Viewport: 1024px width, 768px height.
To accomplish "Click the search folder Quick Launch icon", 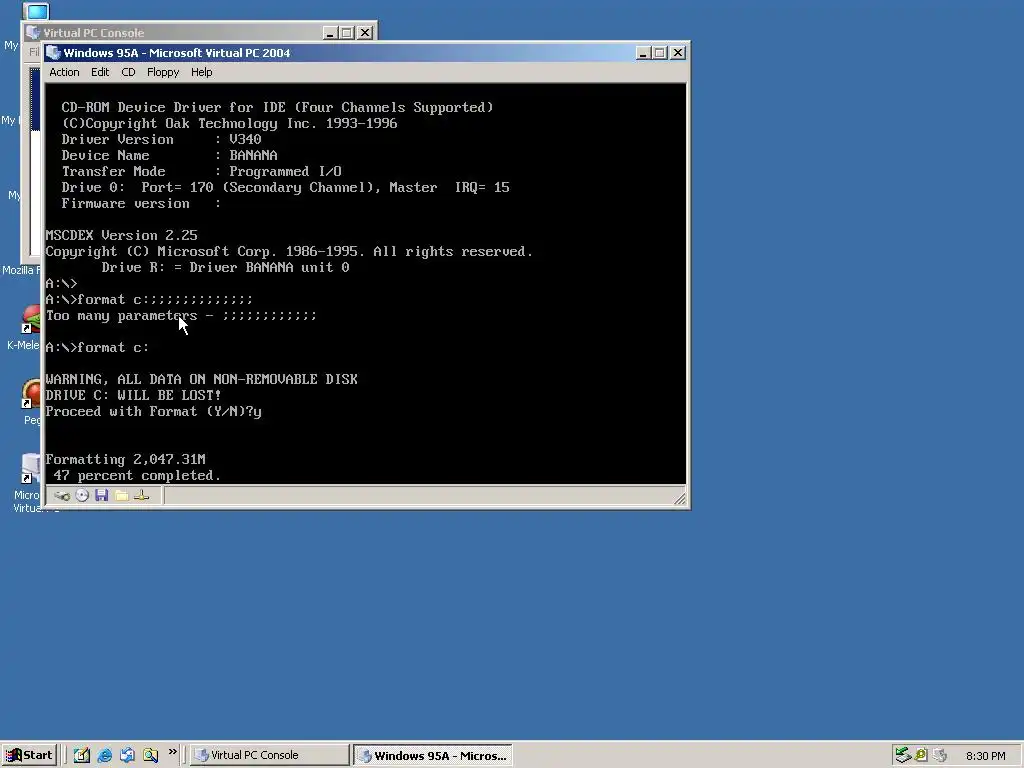I will [151, 755].
